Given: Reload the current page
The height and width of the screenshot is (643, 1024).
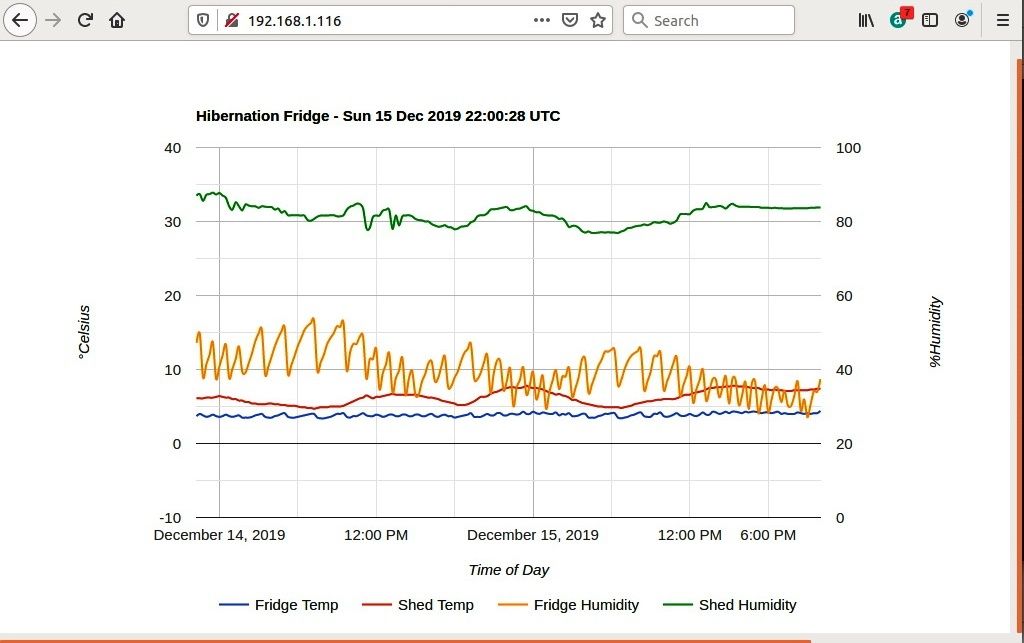Looking at the screenshot, I should point(86,20).
